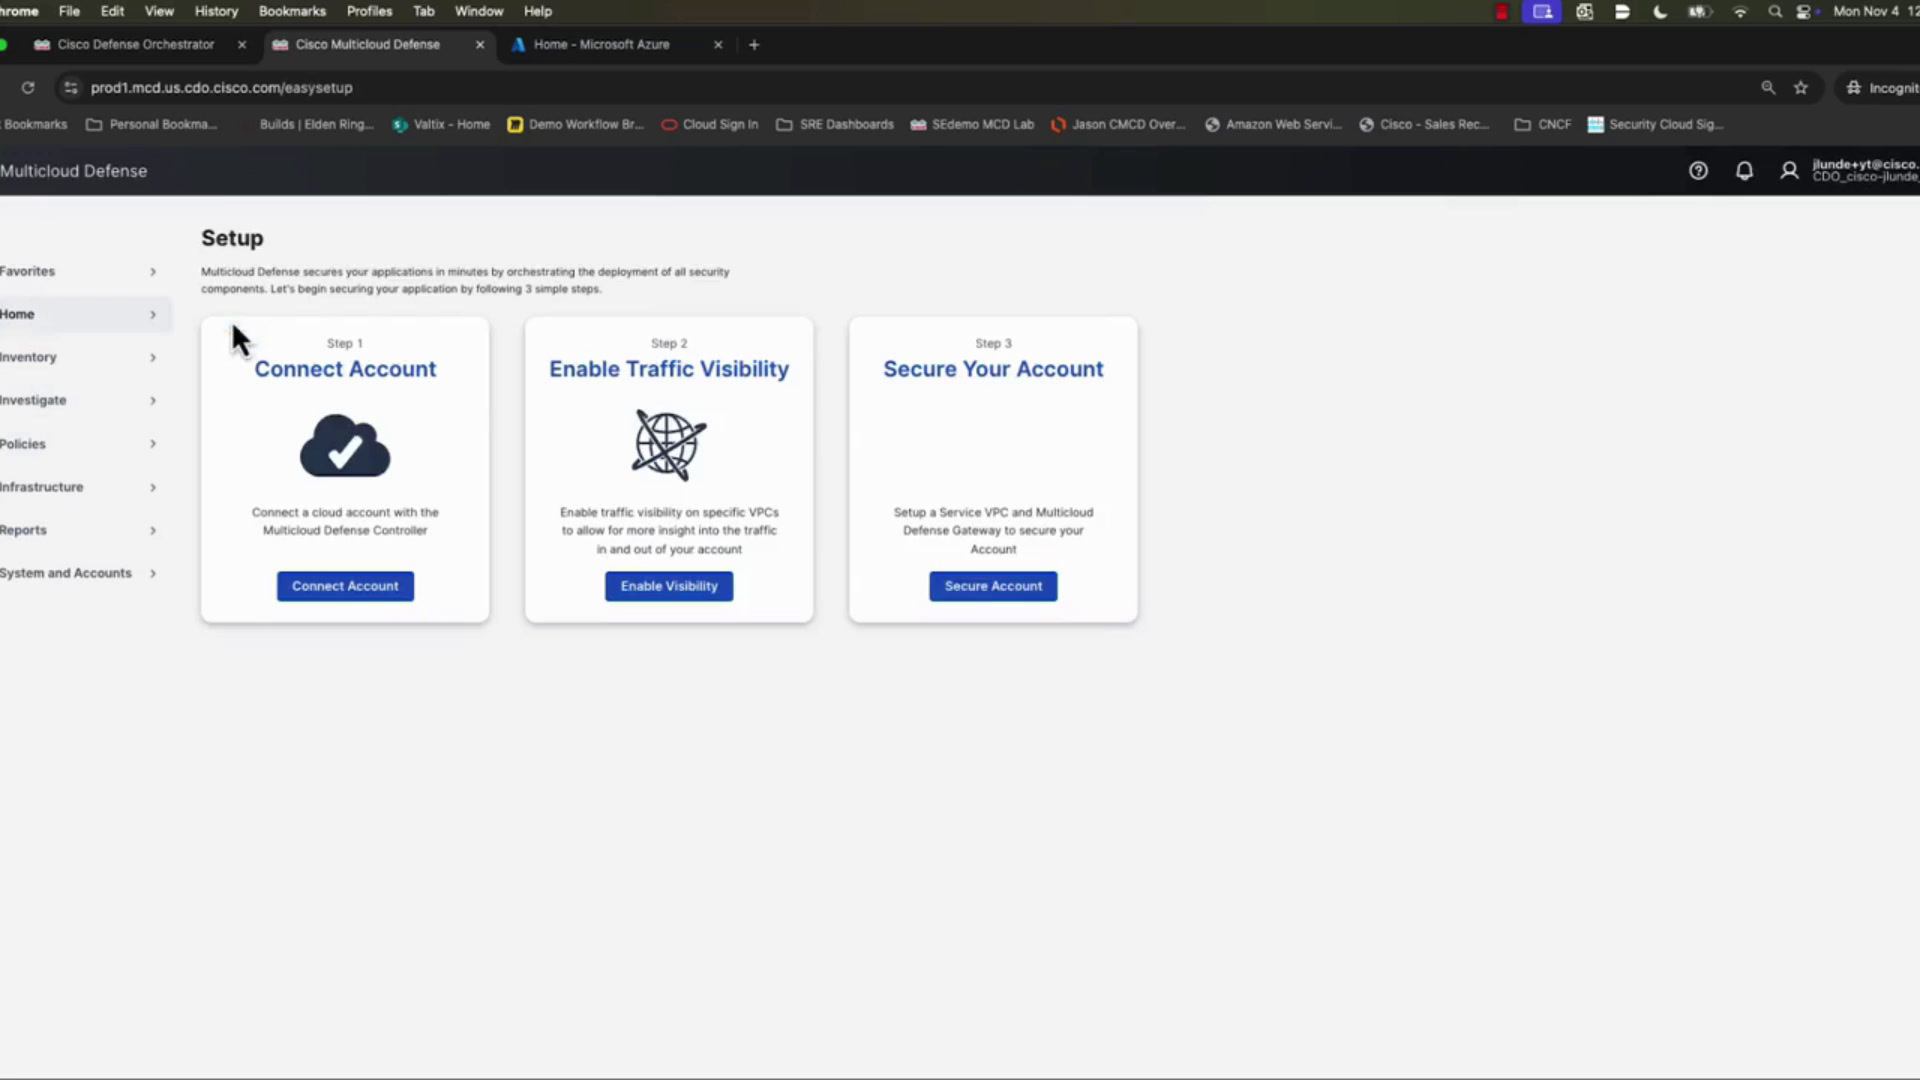Open the Incognito indicator
The height and width of the screenshot is (1080, 1920).
tap(1882, 88)
